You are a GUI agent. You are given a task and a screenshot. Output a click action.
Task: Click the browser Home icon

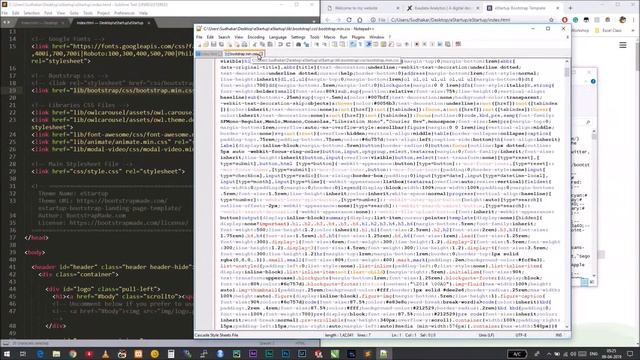tap(360, 20)
